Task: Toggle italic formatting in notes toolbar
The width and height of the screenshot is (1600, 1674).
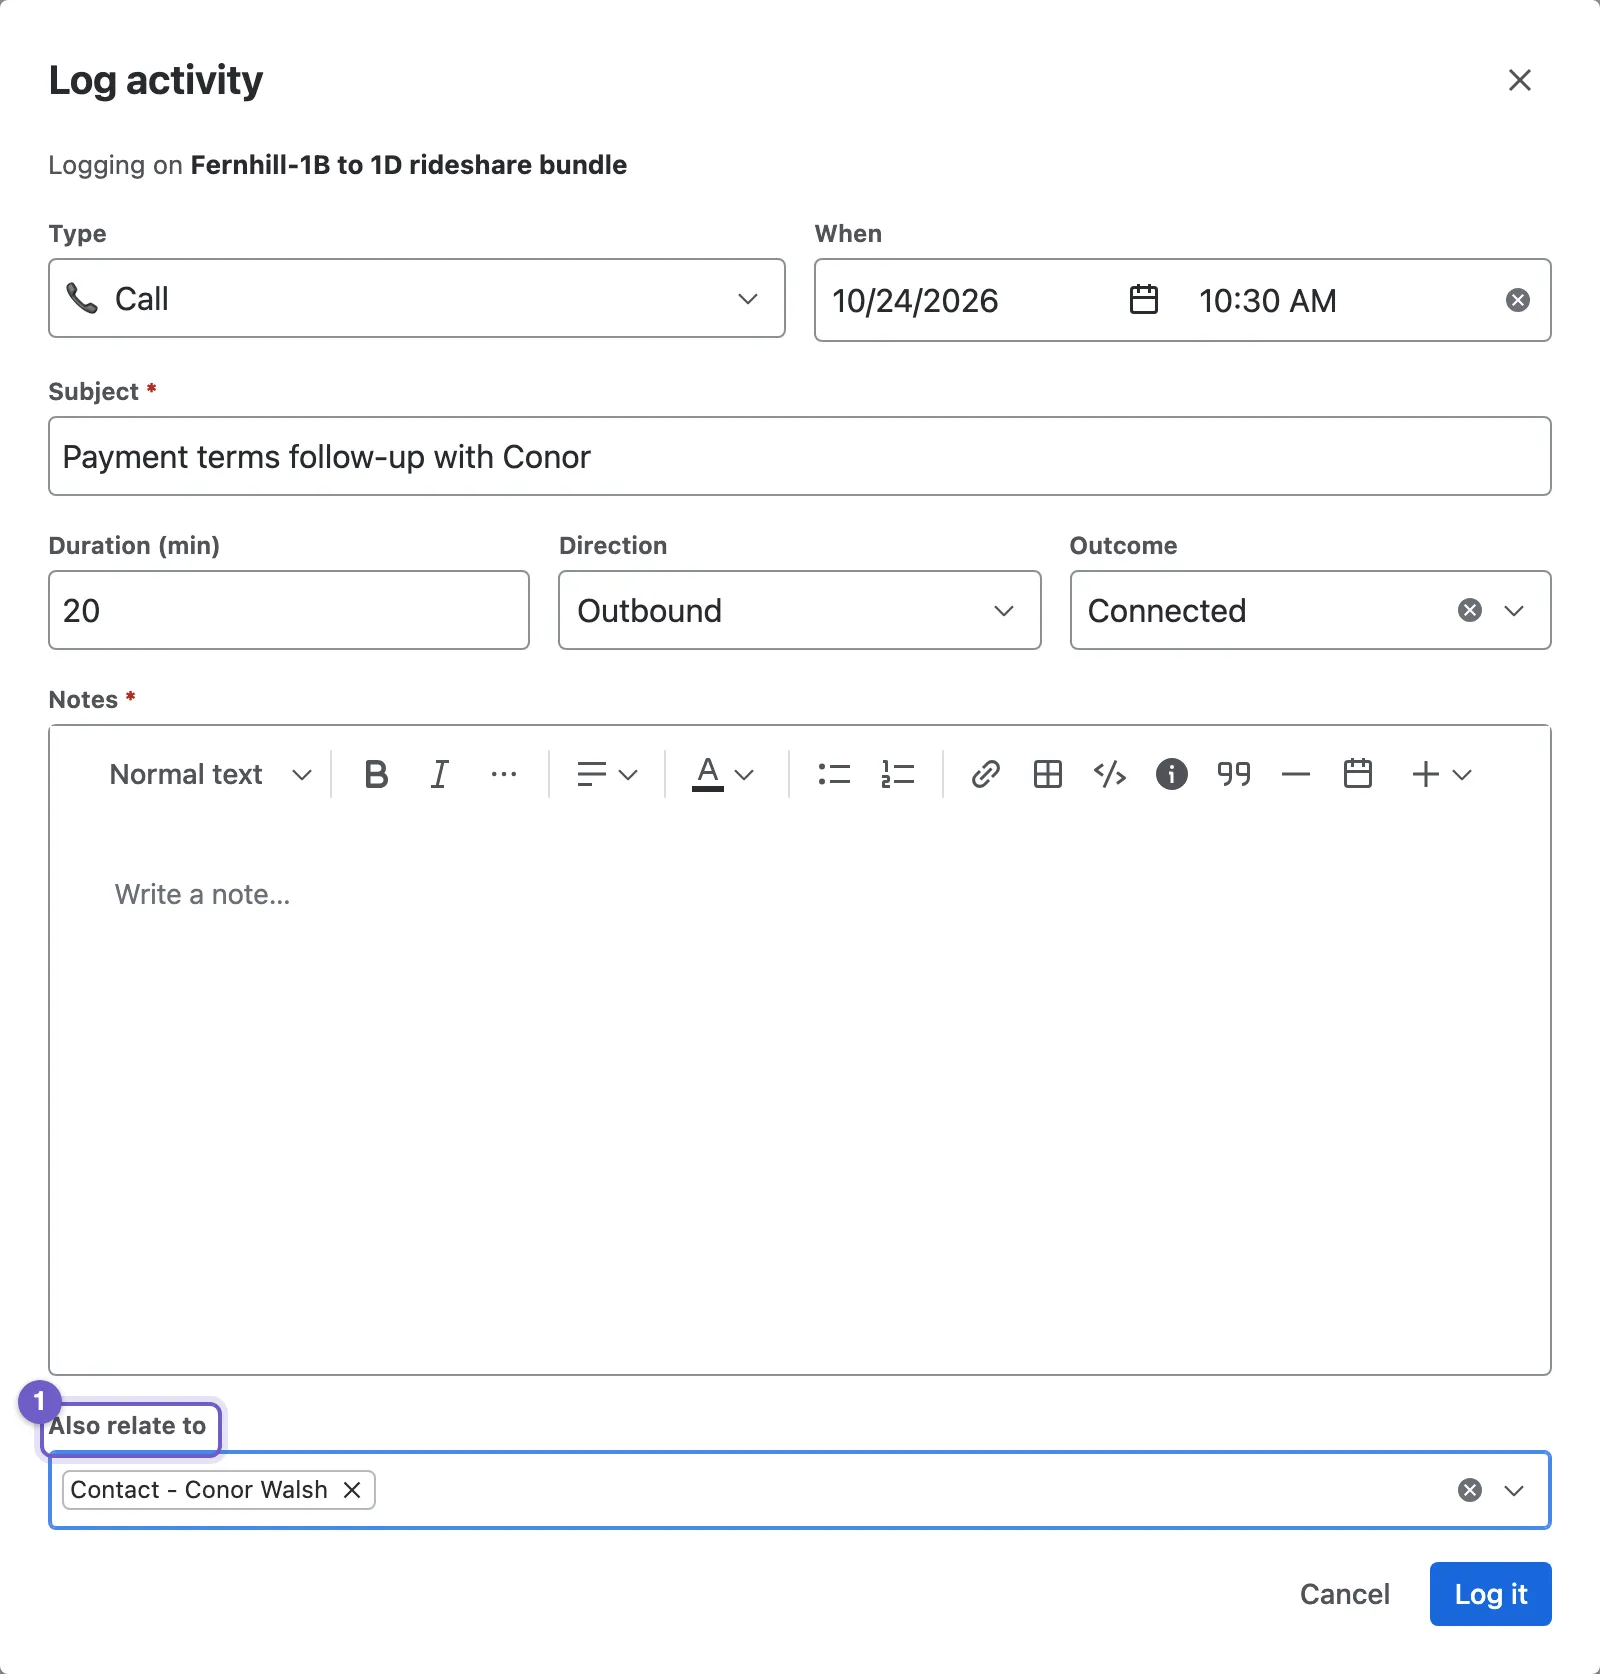Action: (439, 774)
